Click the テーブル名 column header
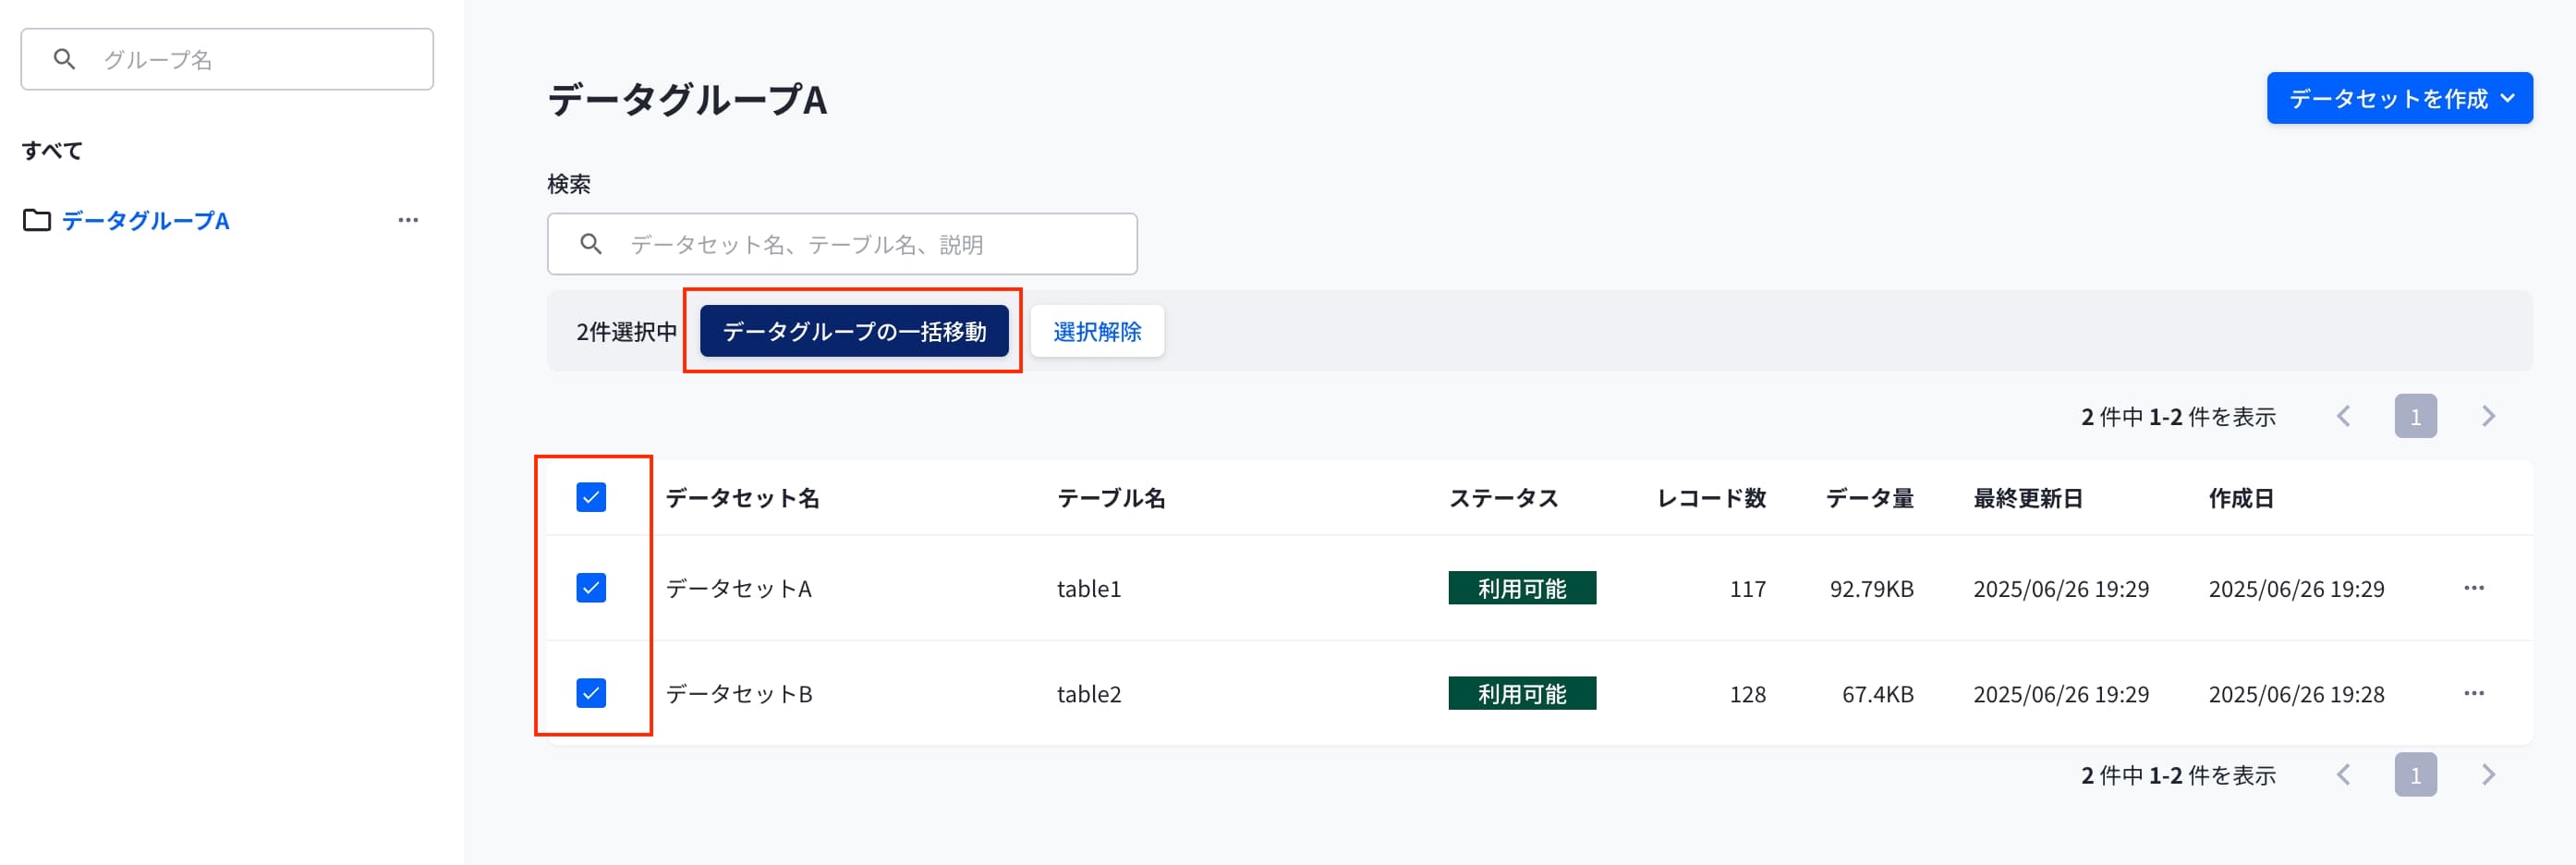The width and height of the screenshot is (2576, 865). coord(1111,498)
